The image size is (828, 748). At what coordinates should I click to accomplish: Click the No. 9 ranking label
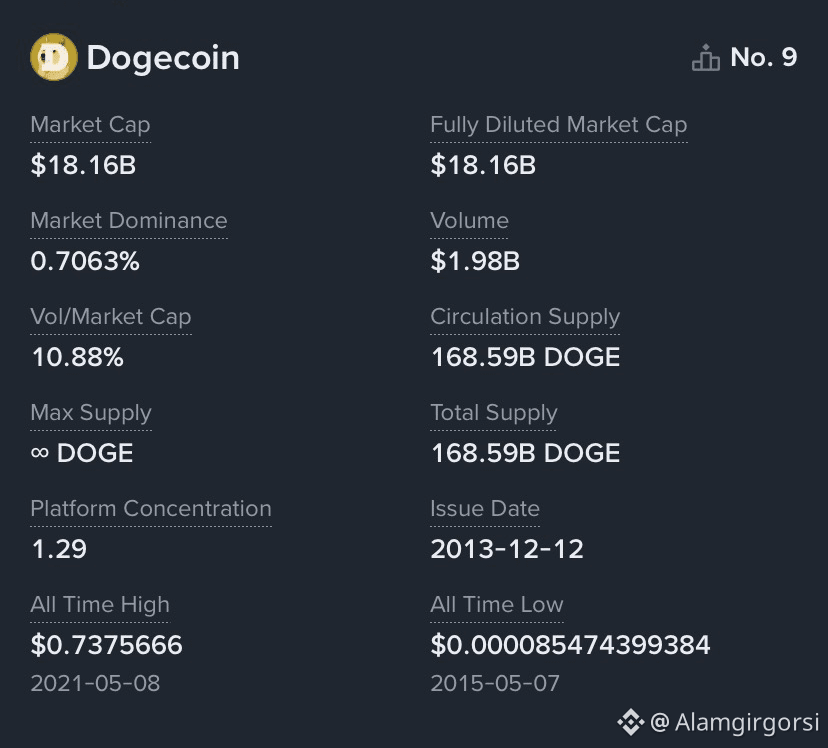pos(761,57)
